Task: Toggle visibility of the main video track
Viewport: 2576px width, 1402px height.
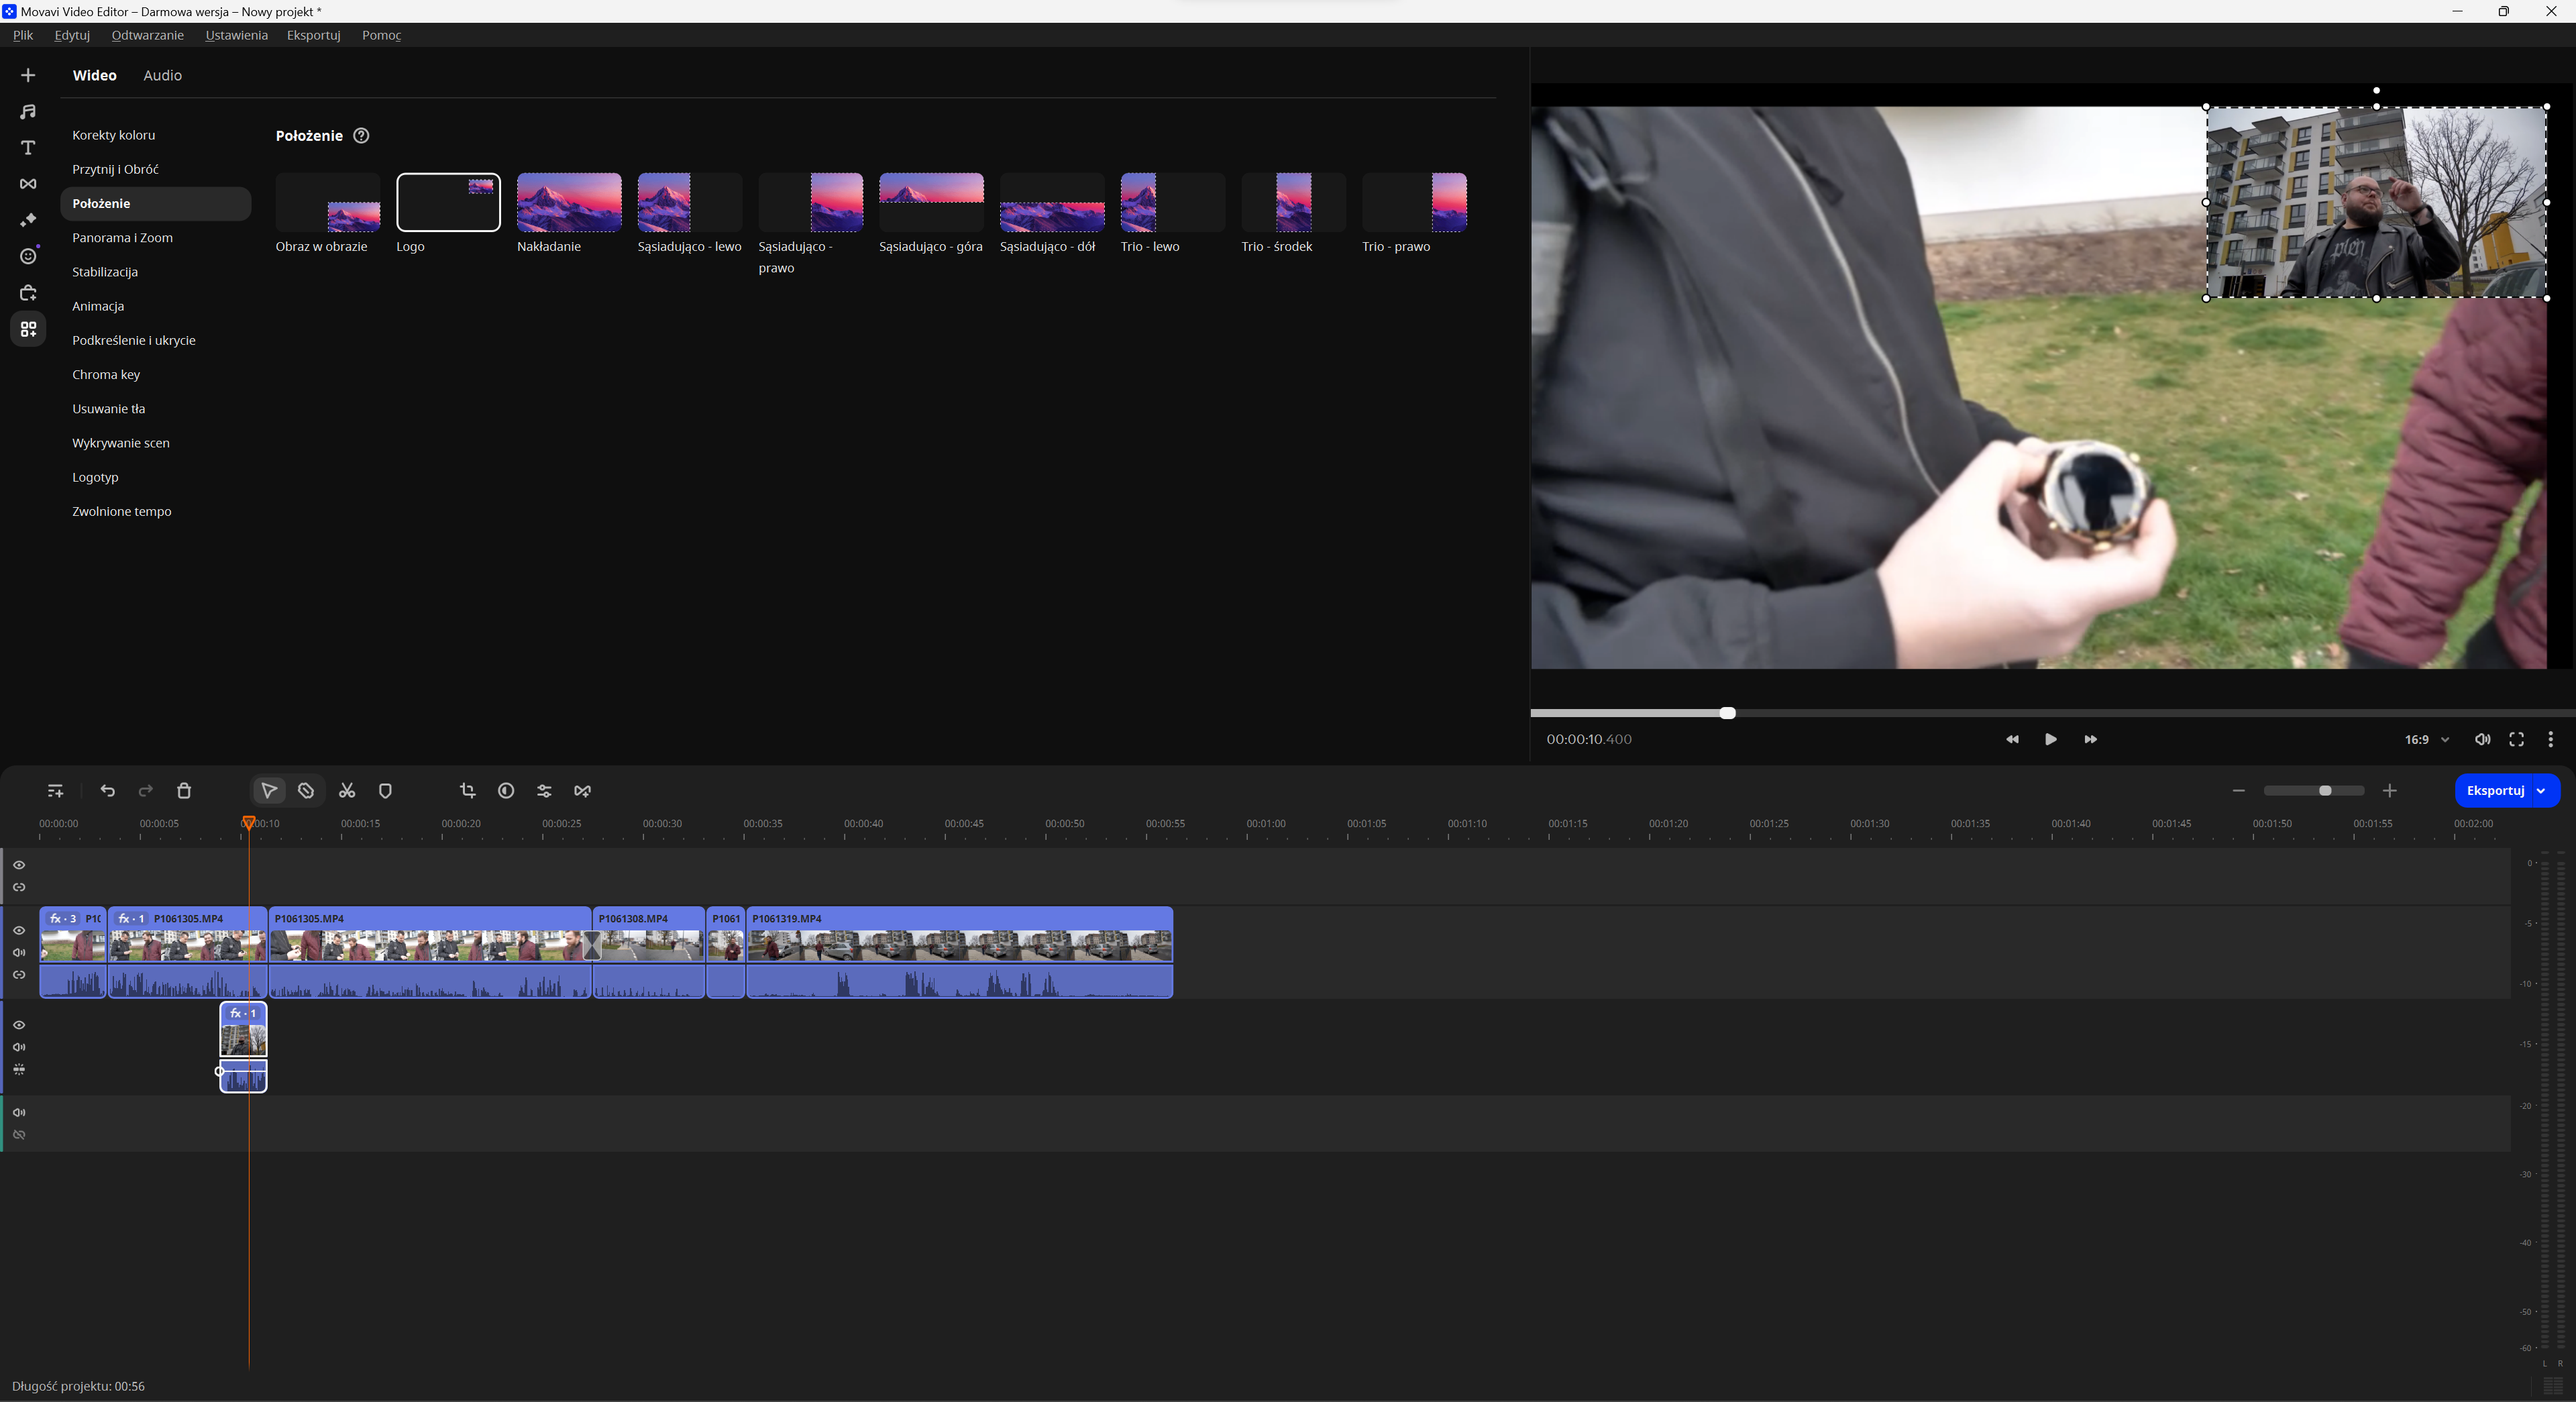Action: (x=19, y=930)
